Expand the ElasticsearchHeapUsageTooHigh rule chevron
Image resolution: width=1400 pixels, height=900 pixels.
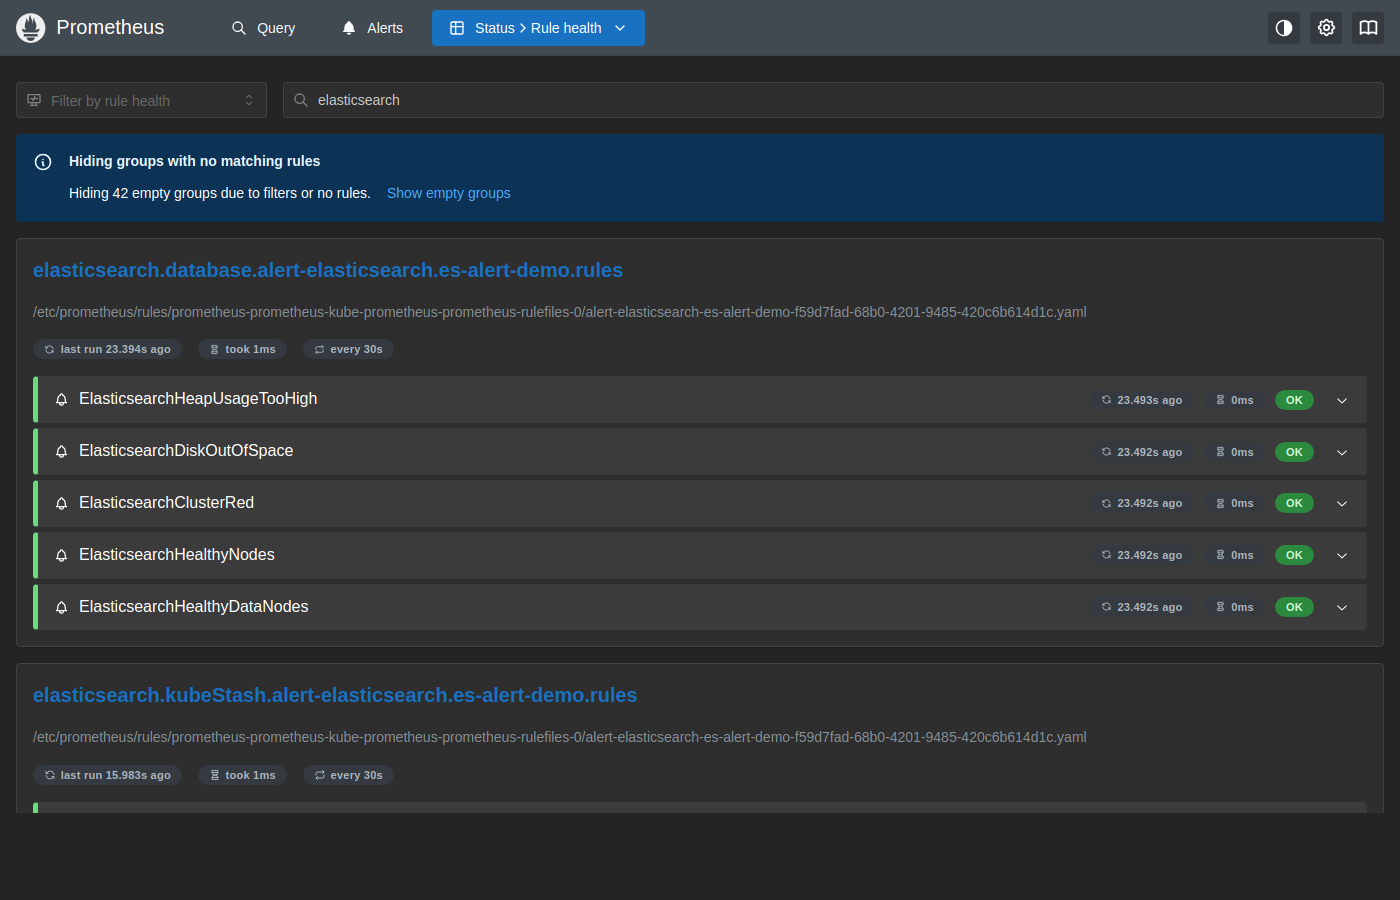coord(1342,400)
